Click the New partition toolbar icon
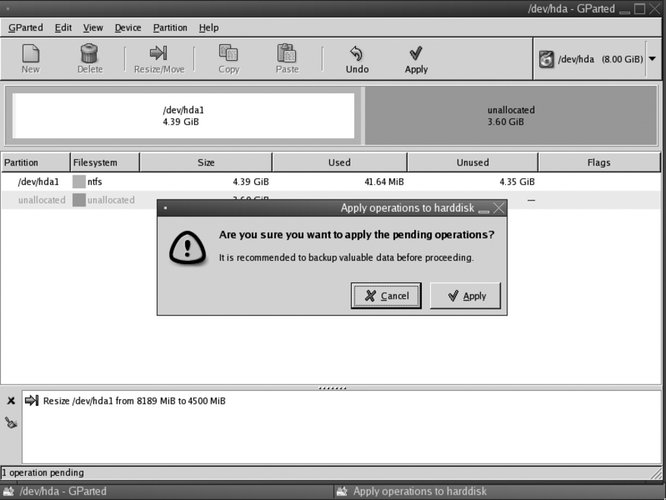This screenshot has width=666, height=500. 30,58
